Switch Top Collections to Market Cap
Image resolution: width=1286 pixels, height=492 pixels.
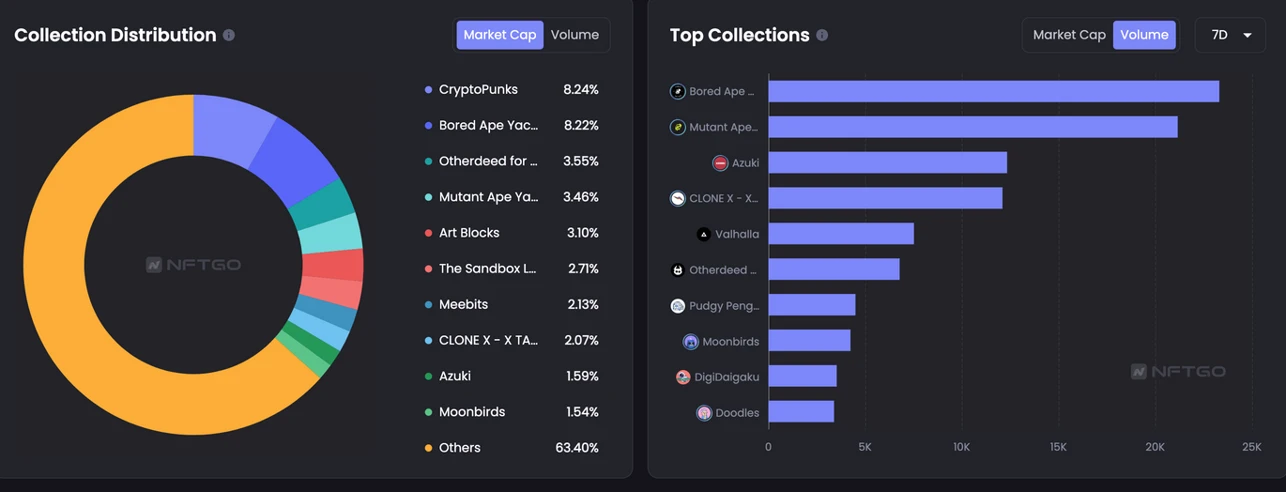point(1069,35)
